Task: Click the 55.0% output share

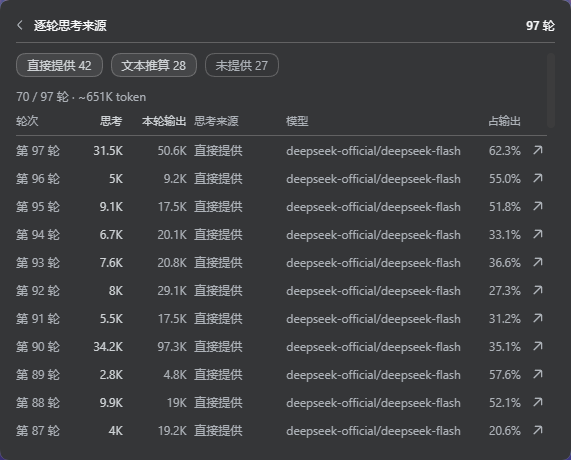Action: coord(504,178)
